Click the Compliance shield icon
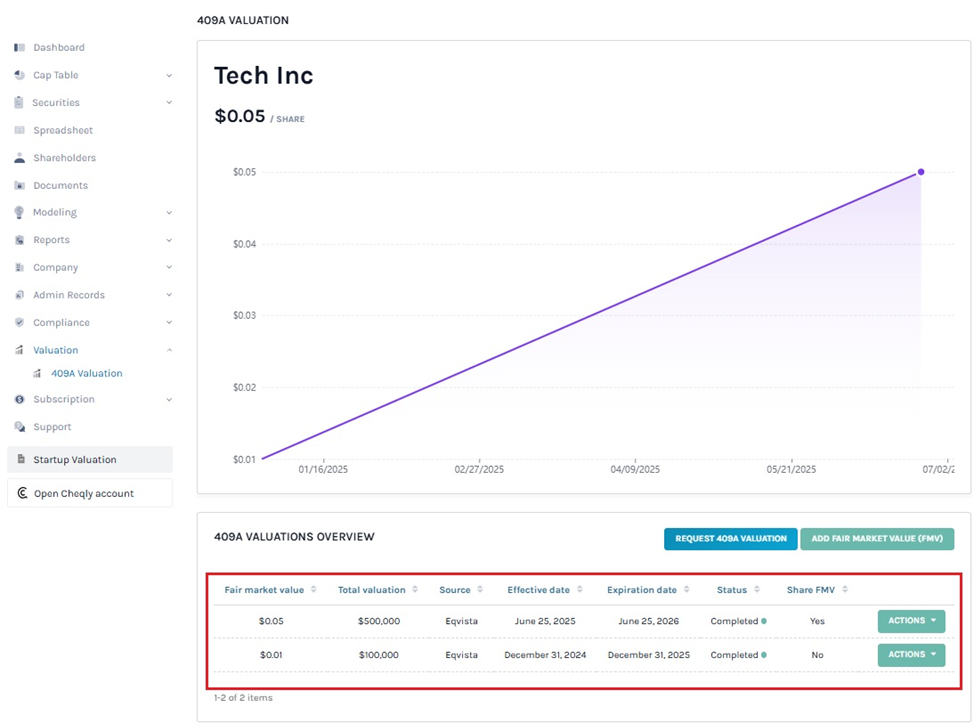Viewport: 974px width, 723px height. [x=20, y=323]
